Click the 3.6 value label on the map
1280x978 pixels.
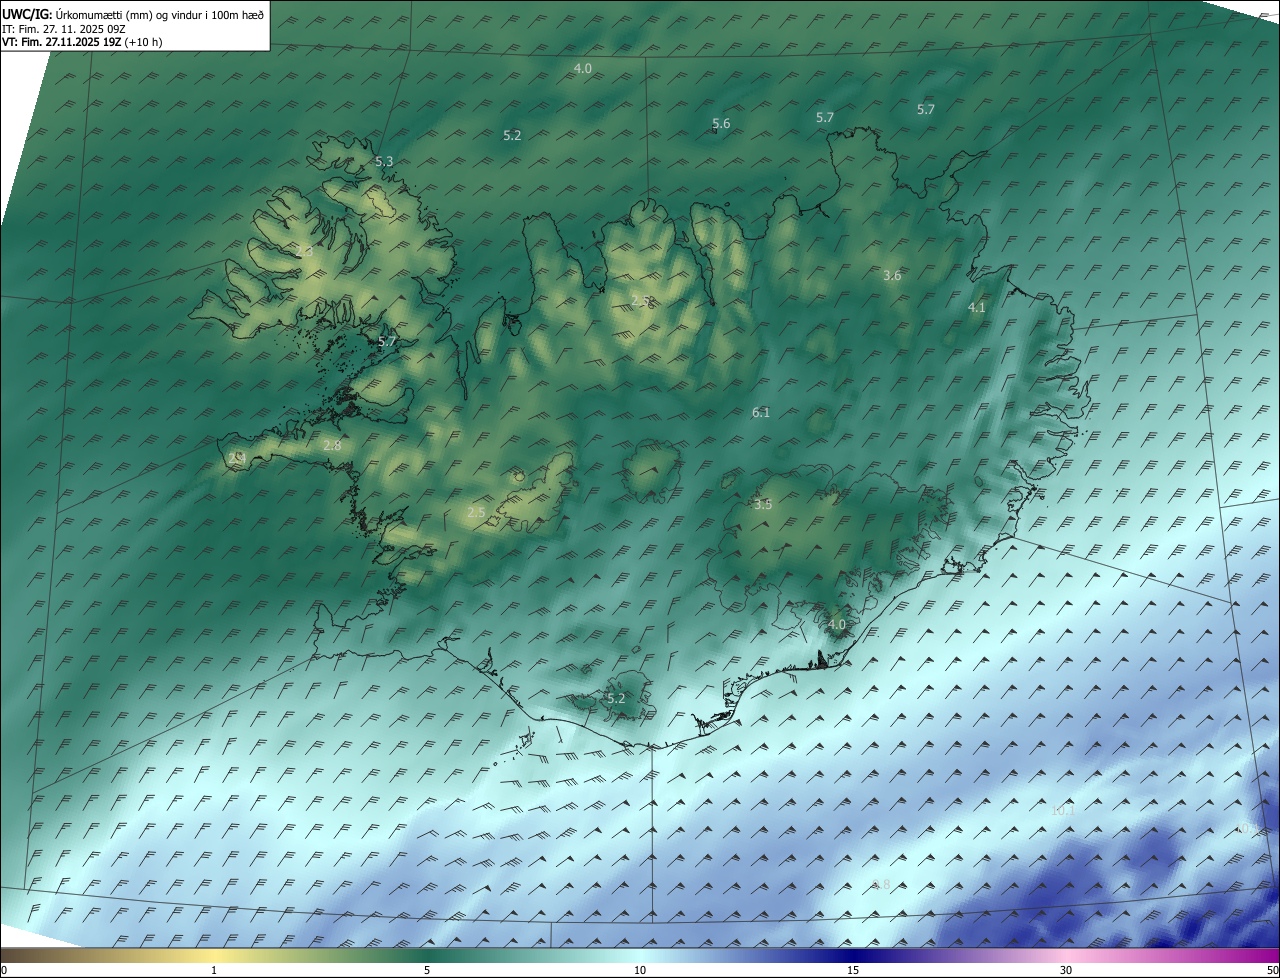pyautogui.click(x=892, y=275)
